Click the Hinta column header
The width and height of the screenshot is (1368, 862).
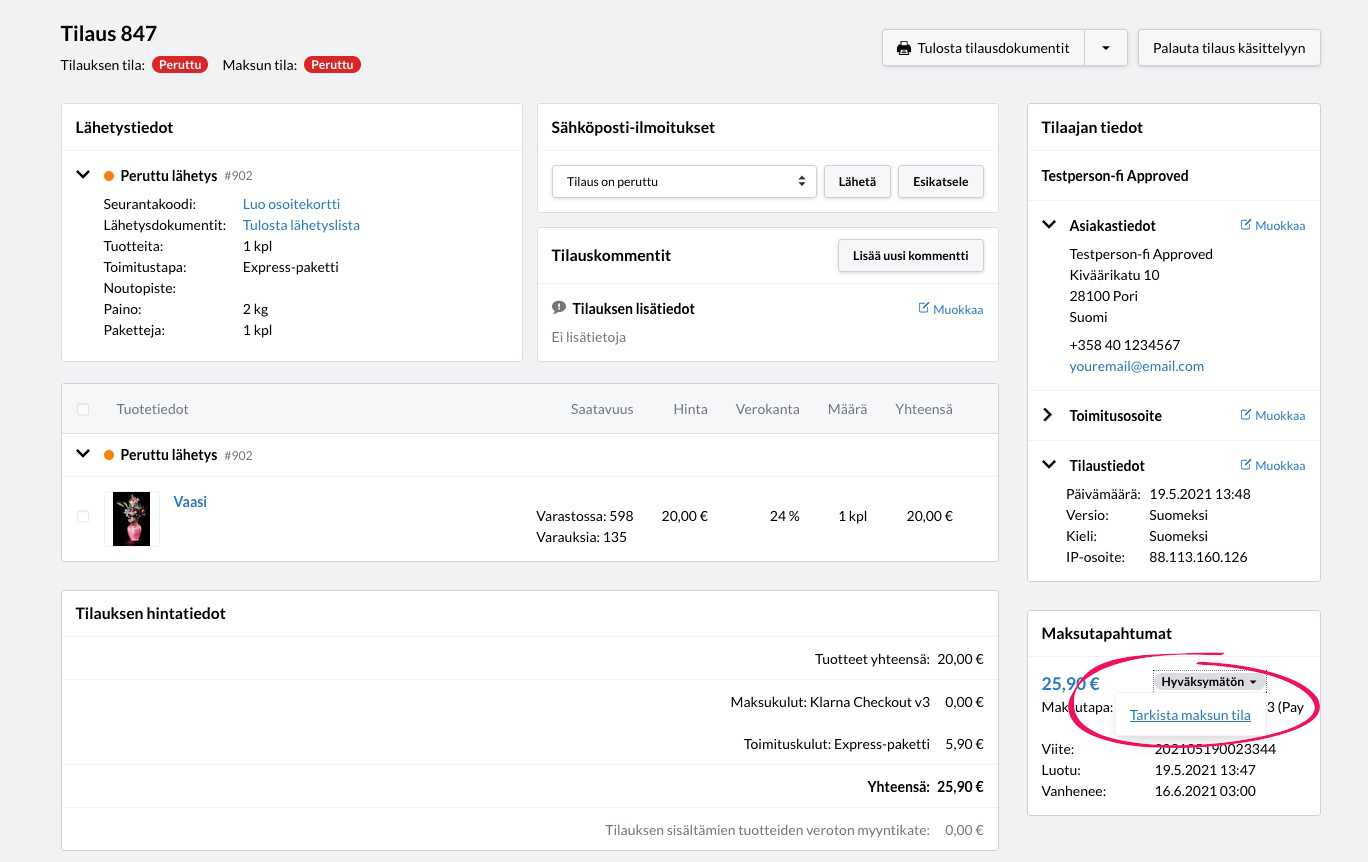(x=691, y=409)
